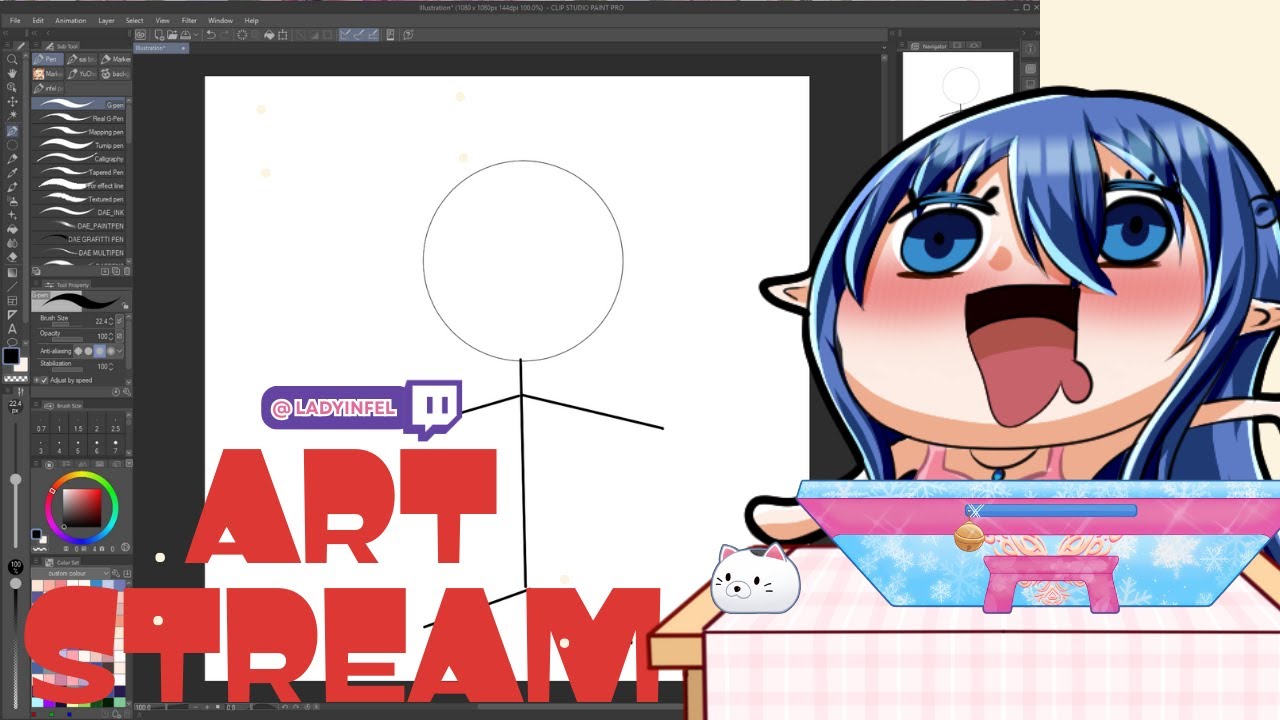Select the Zoom magnifier tool
Image resolution: width=1280 pixels, height=720 pixels.
(x=12, y=60)
